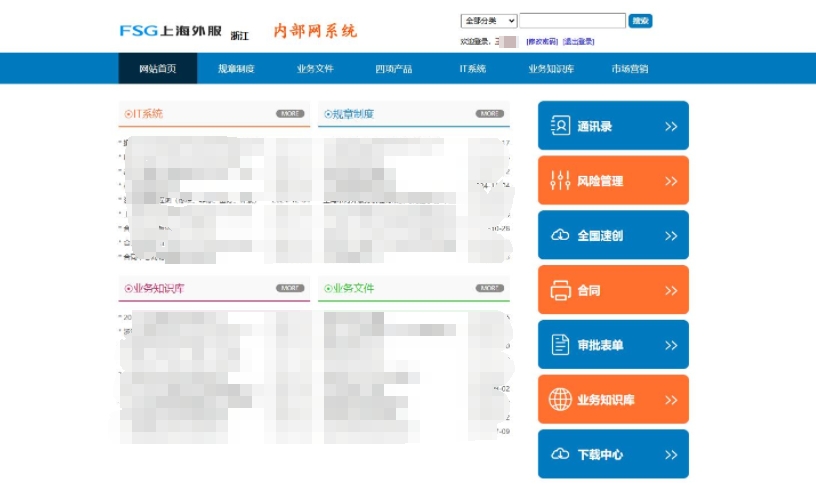This screenshot has width=816, height=485.
Task: Click the 风险管理 sliders icon
Action: pyautogui.click(x=560, y=181)
